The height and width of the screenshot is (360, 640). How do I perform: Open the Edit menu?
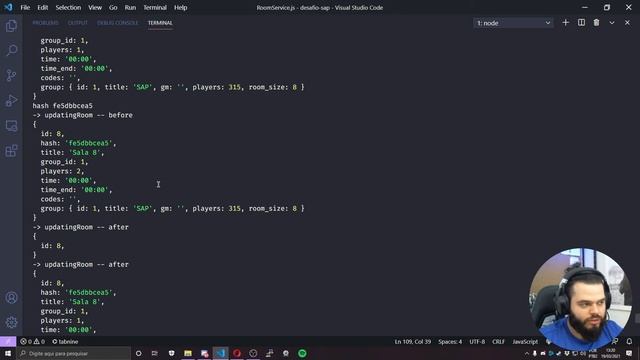pos(42,7)
